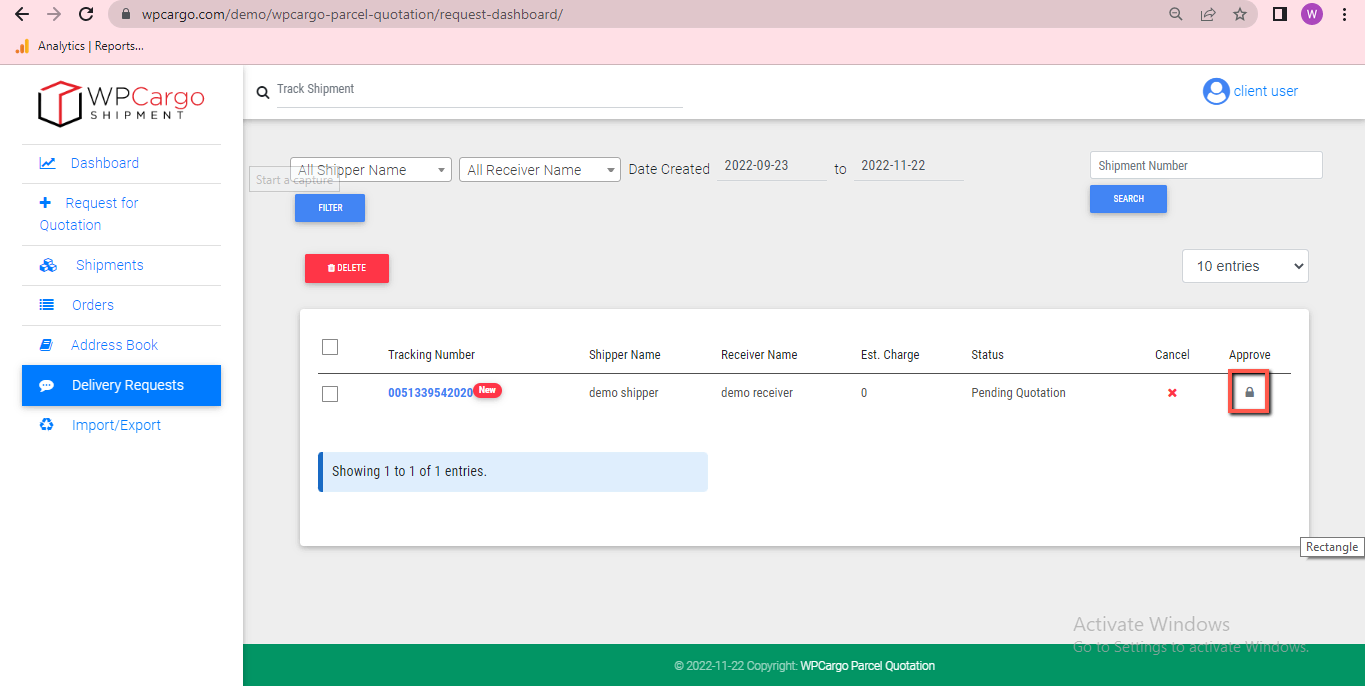This screenshot has height=686, width=1365.
Task: Click the Shipments boxes icon
Action: [48, 265]
